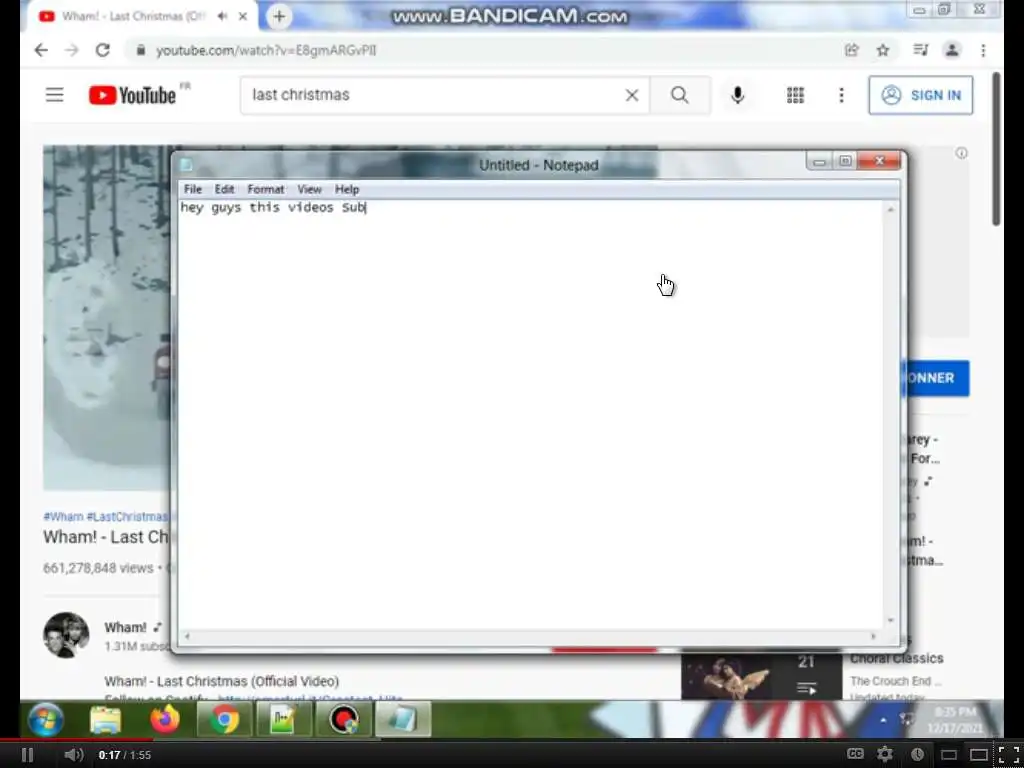Click the Chrome address bar URL
Screen dimensions: 1024x768
266,51
